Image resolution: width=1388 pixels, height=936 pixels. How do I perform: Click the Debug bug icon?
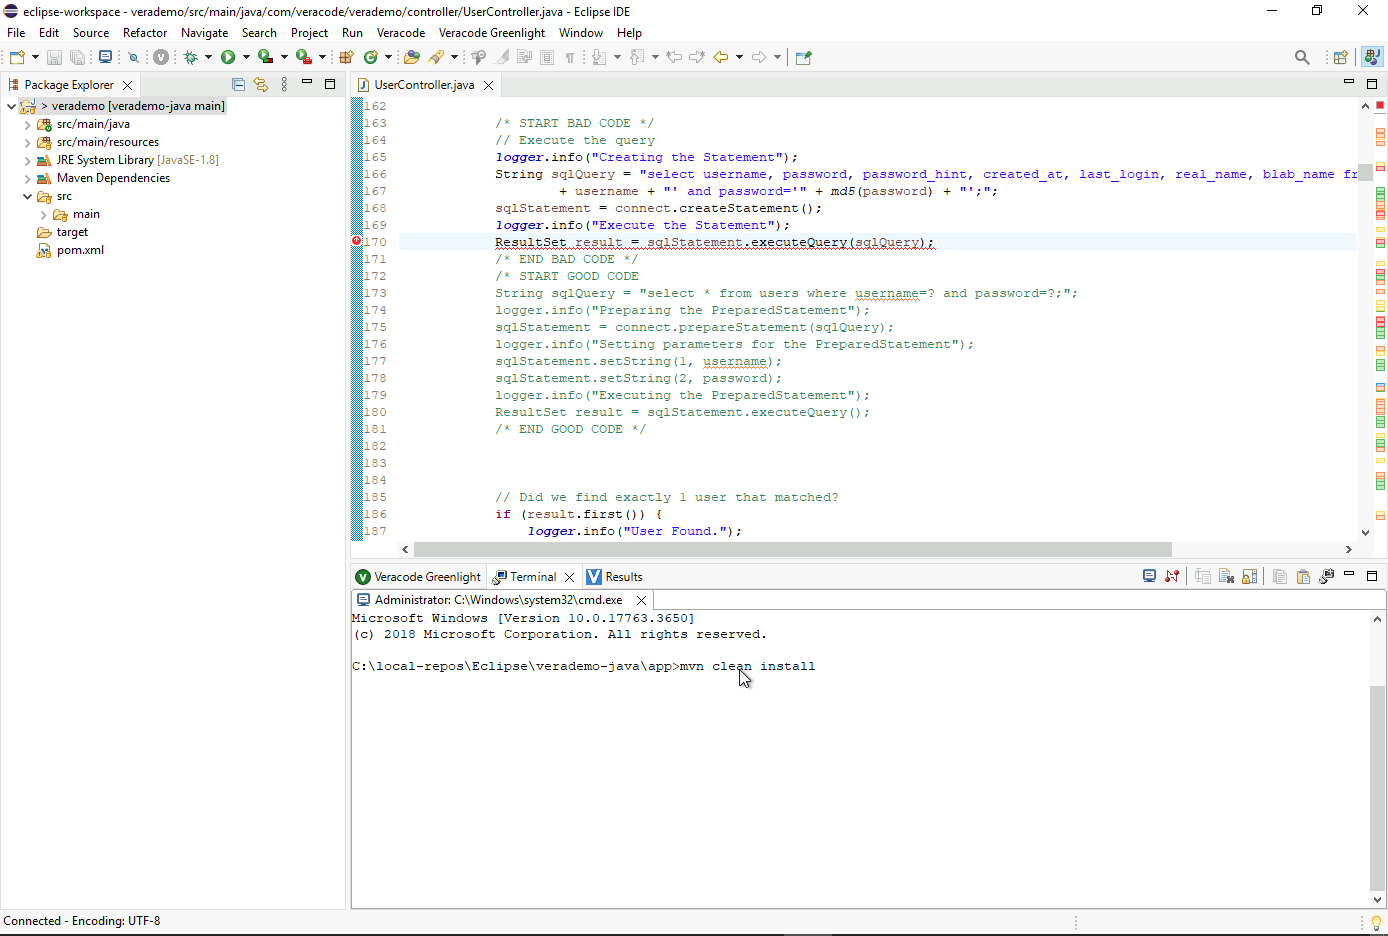point(190,57)
